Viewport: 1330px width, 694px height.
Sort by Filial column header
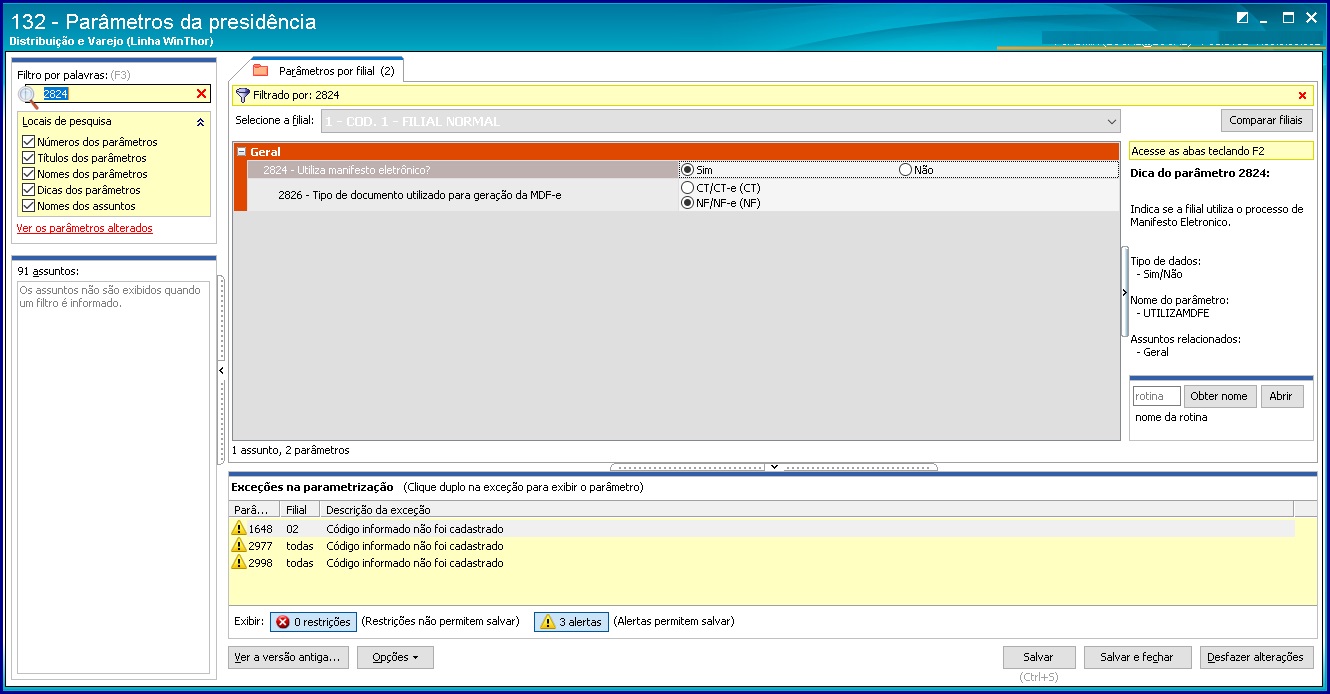(x=301, y=510)
